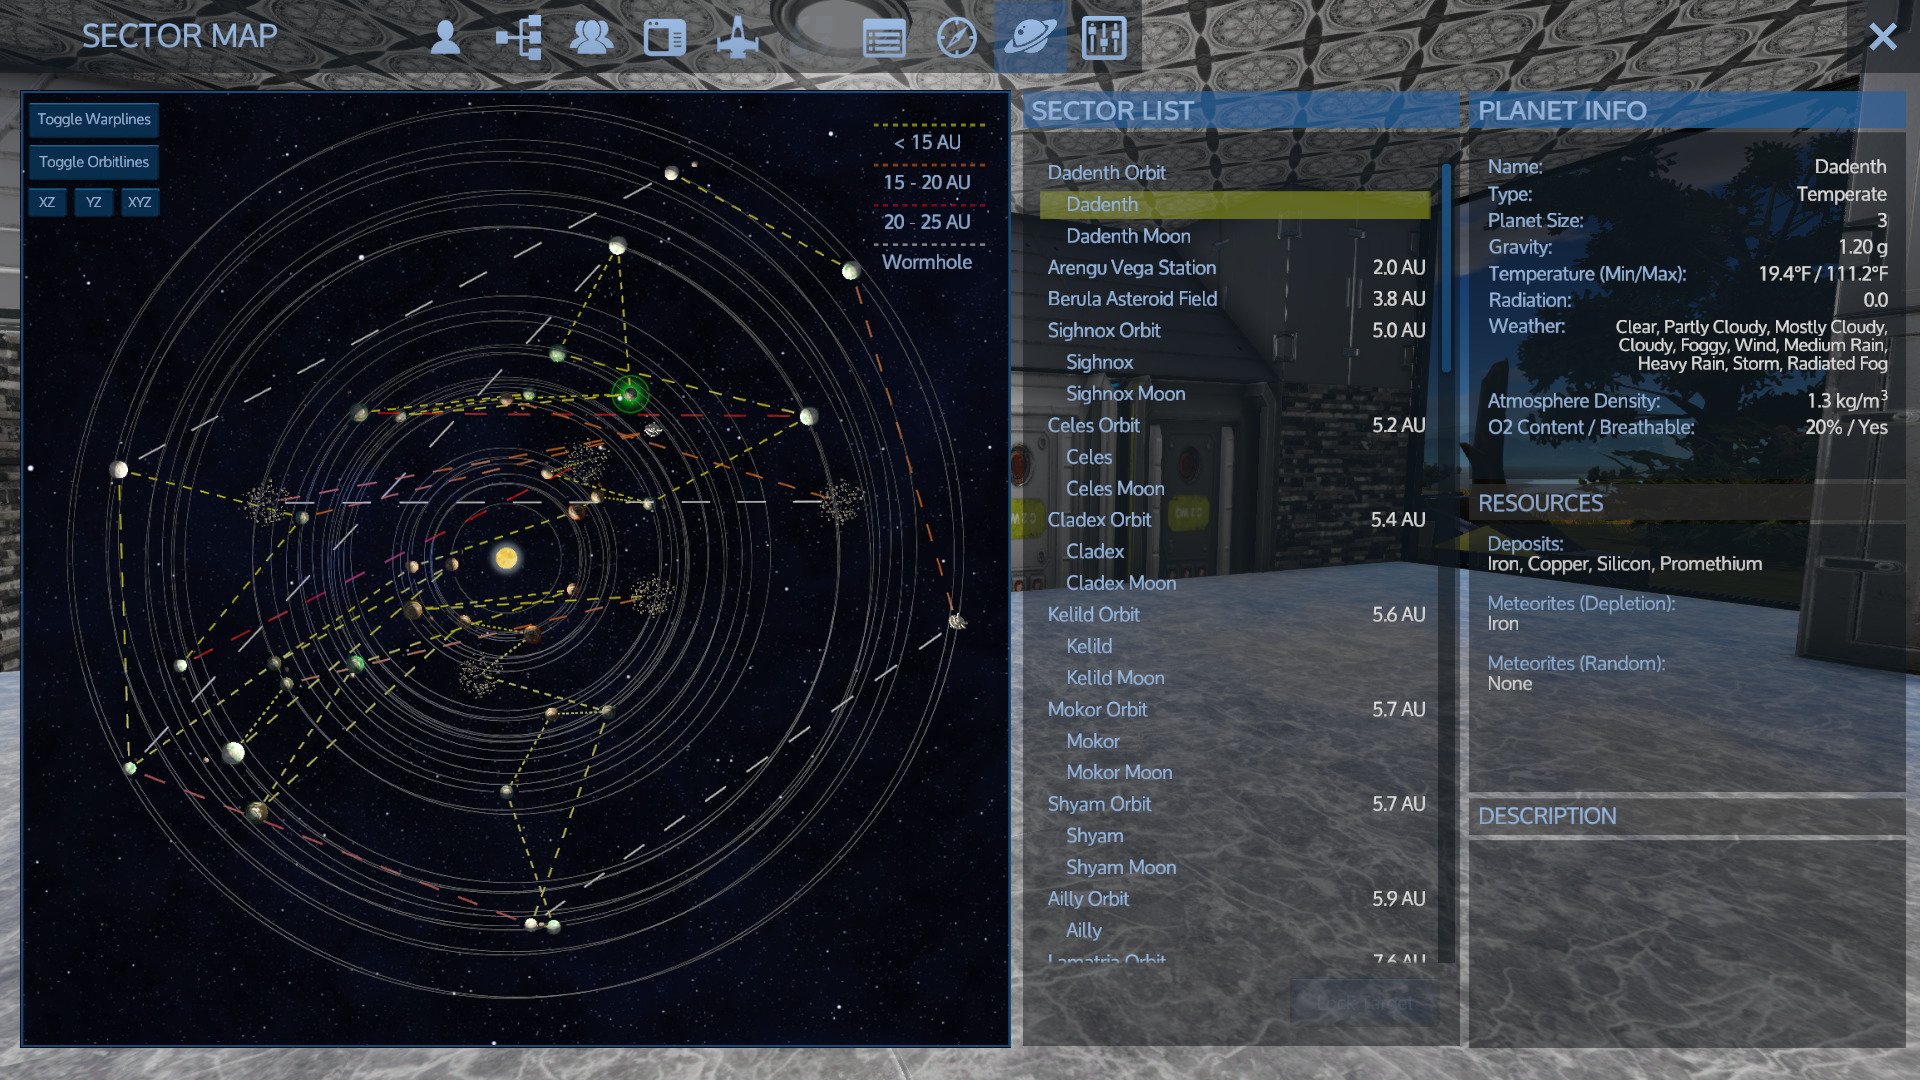
Task: Toggle Warplines on the sector map
Action: (x=94, y=119)
